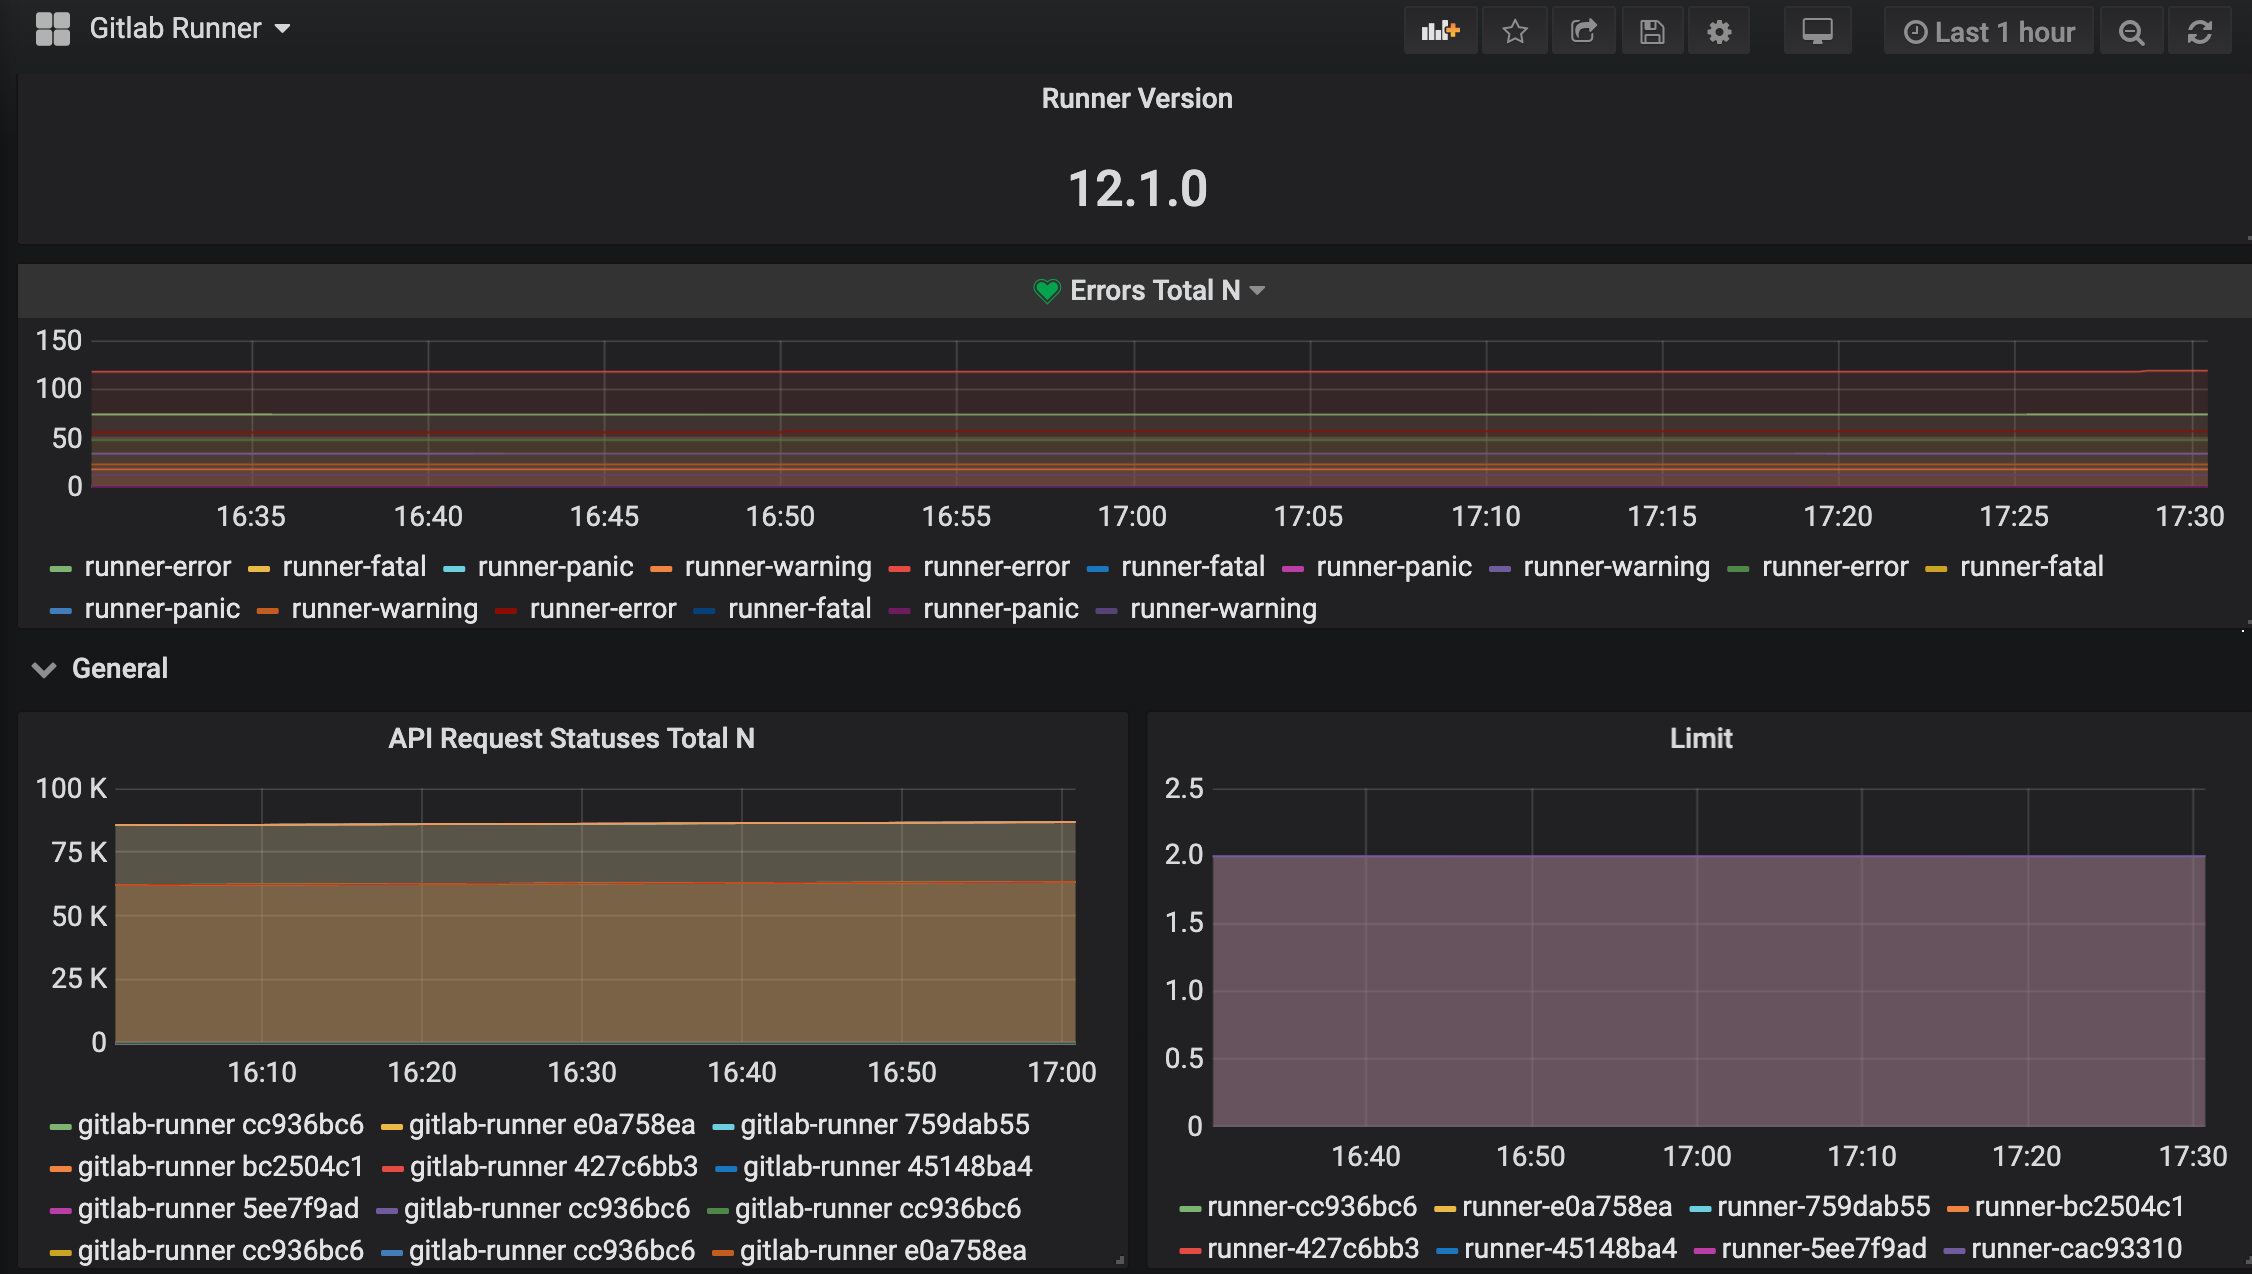This screenshot has height=1274, width=2252.
Task: Cycle view mode with the monitor icon
Action: point(1817,31)
